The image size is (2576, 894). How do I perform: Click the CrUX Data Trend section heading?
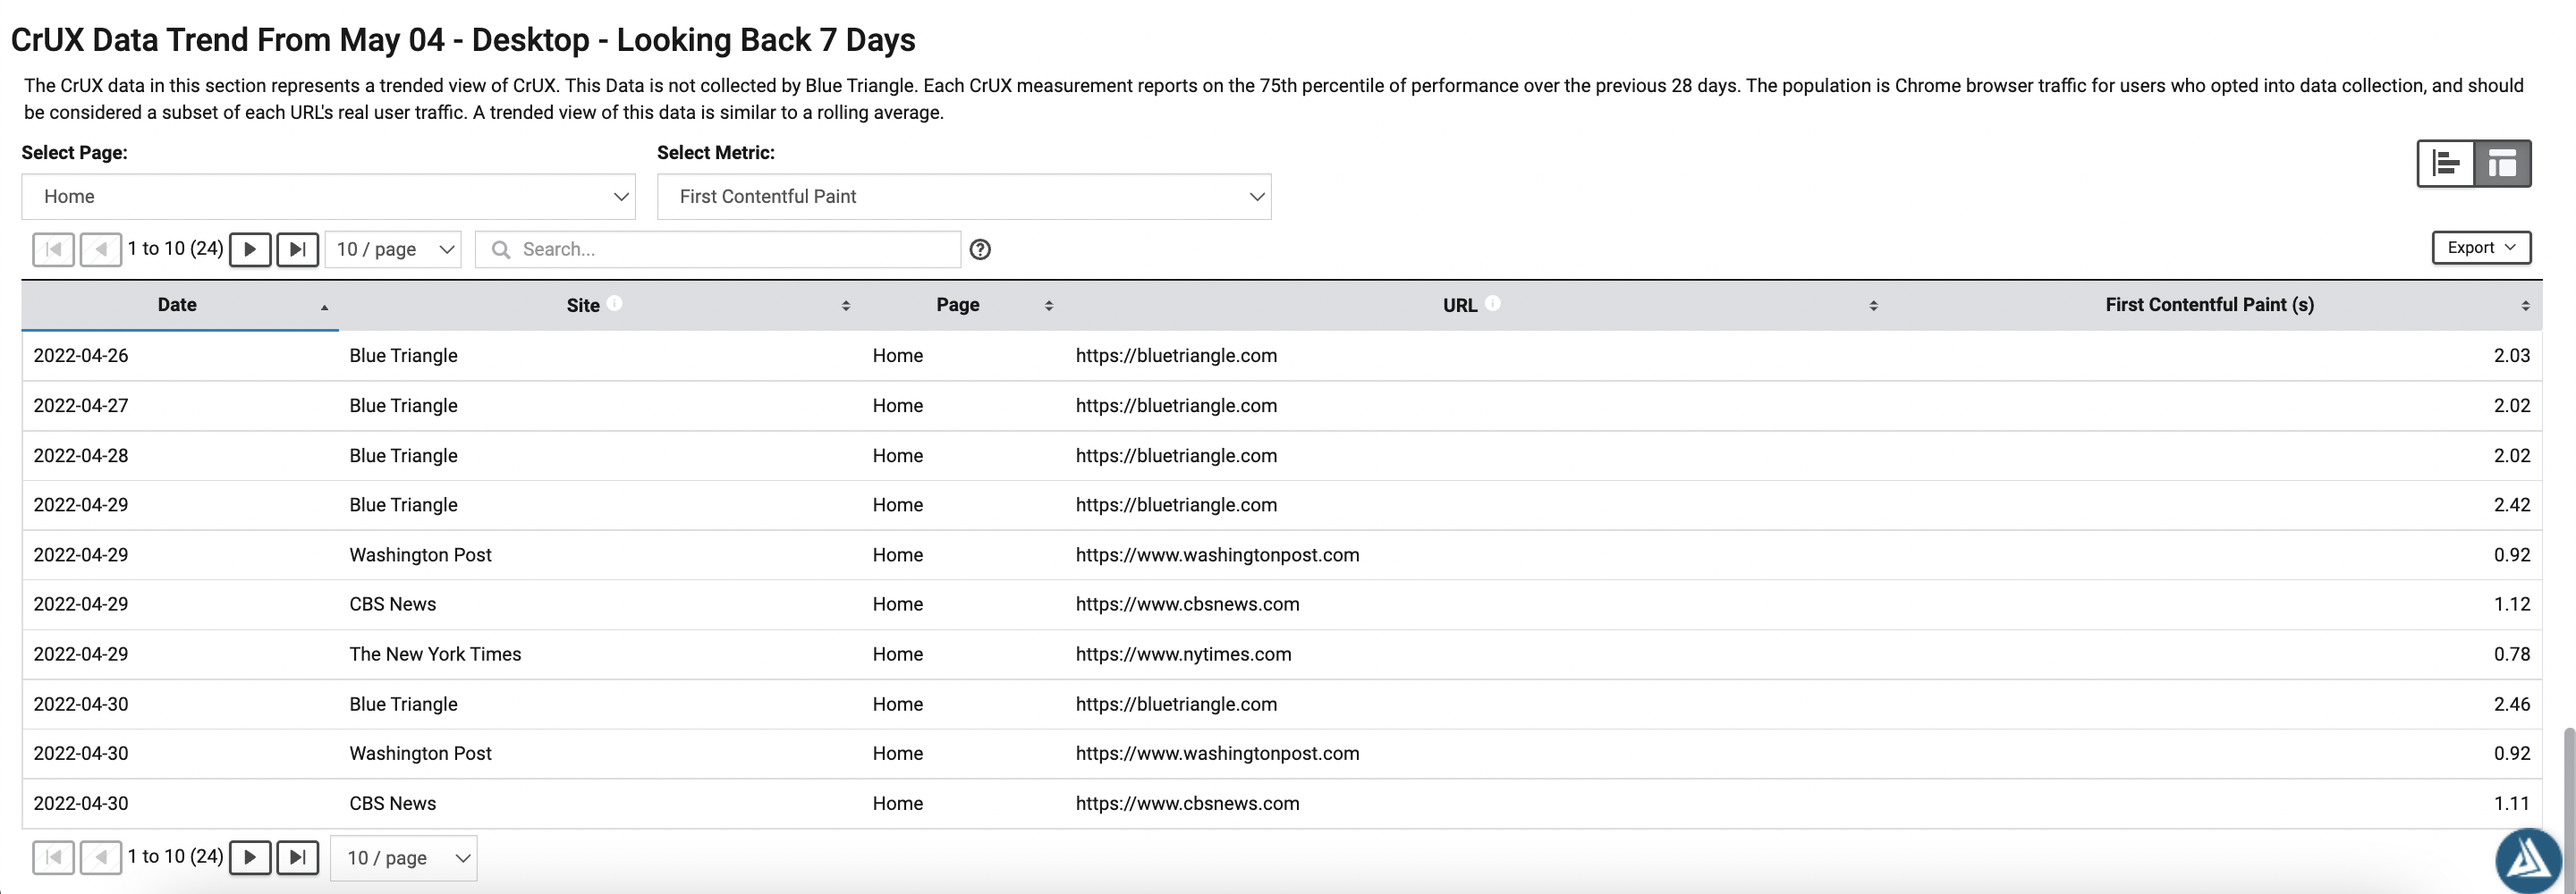coord(463,40)
